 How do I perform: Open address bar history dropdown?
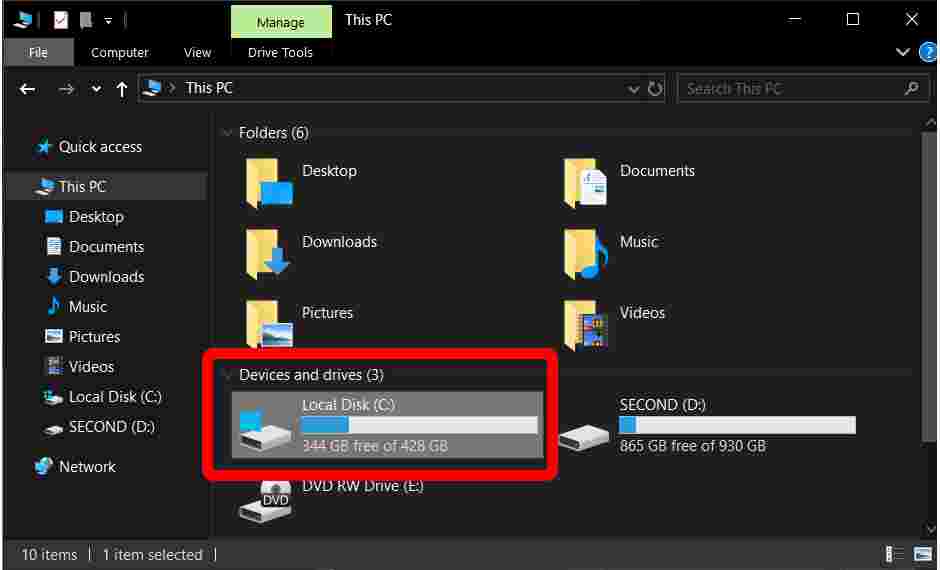[633, 89]
